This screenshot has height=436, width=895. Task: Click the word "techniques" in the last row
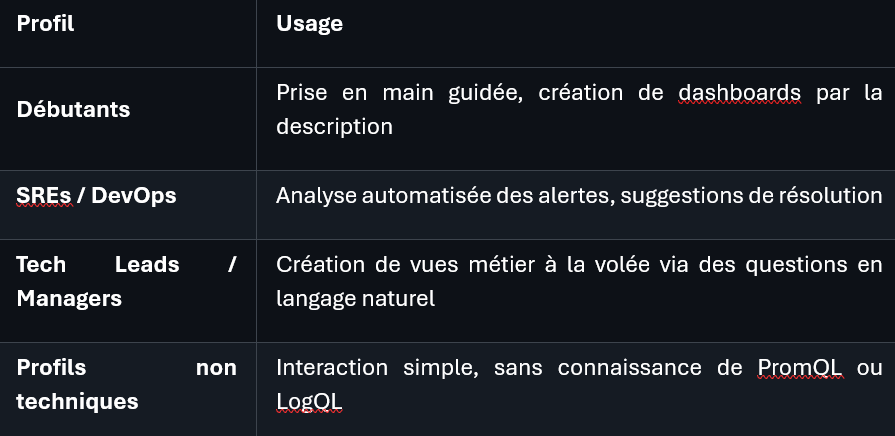[77, 401]
